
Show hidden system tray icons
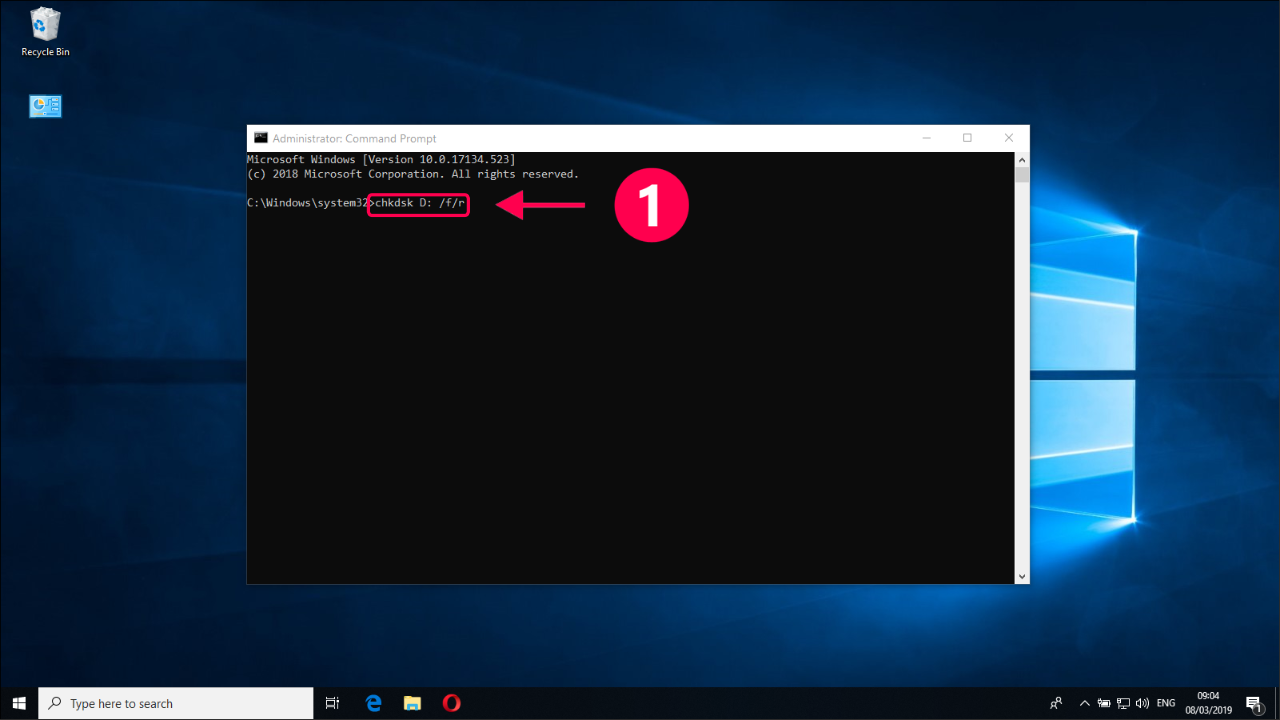point(1086,703)
